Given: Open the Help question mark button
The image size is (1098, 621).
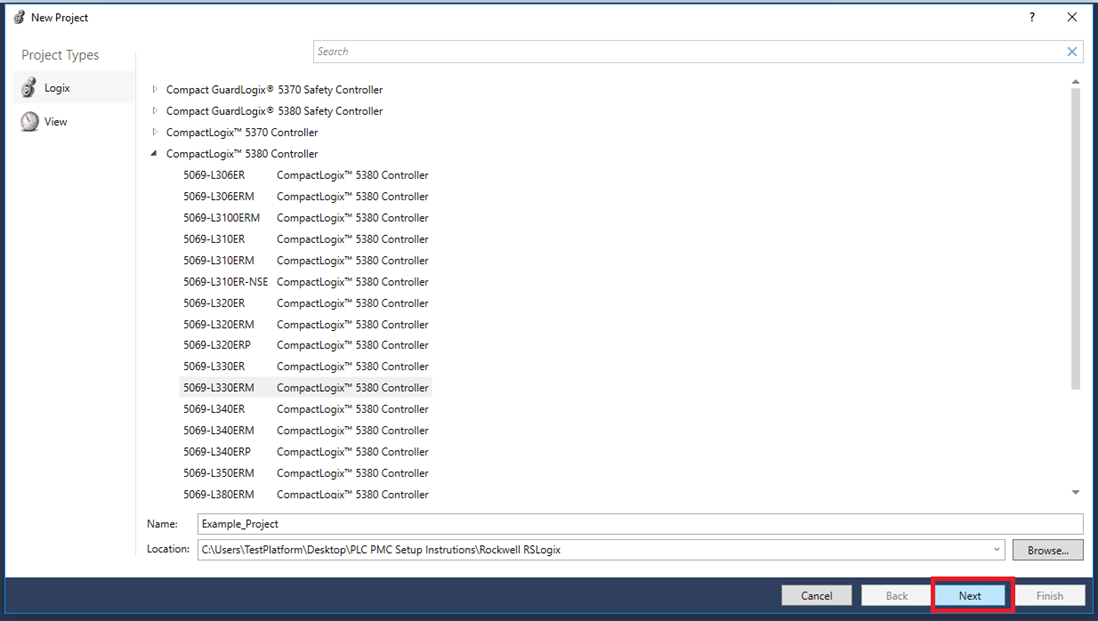Looking at the screenshot, I should (1032, 17).
